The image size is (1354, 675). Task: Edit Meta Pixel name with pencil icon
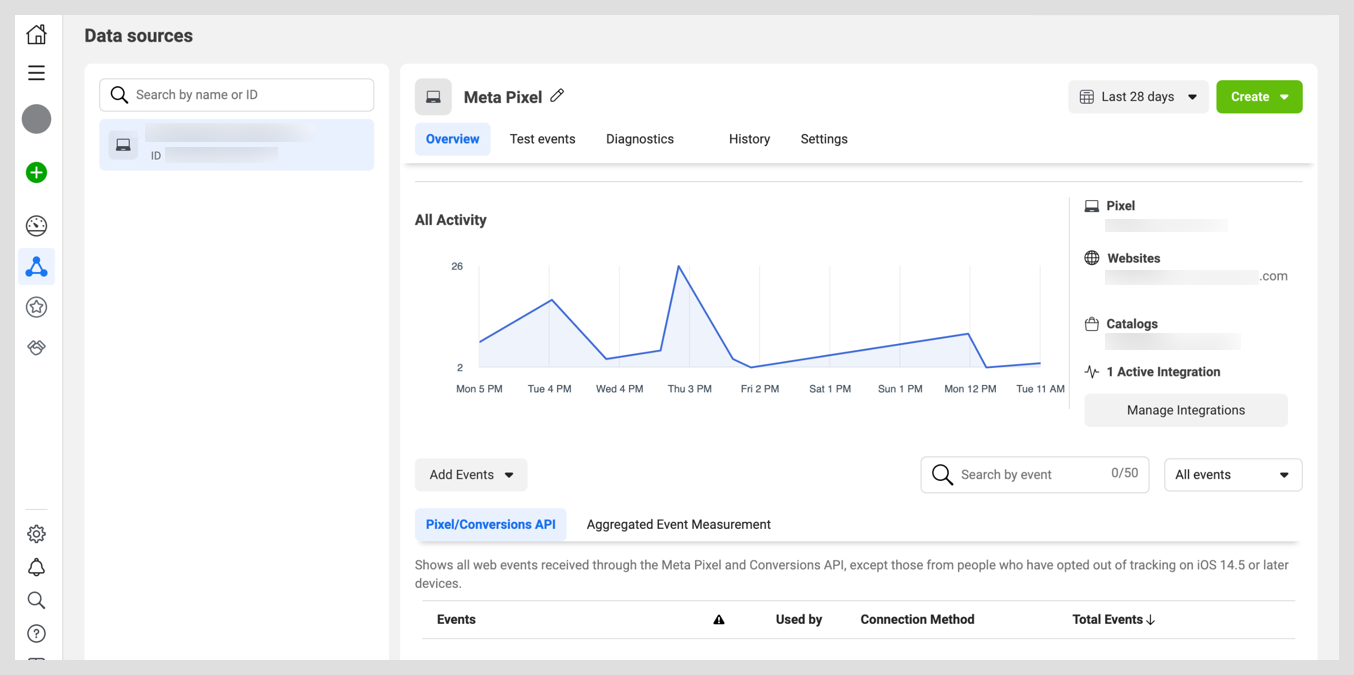click(x=557, y=96)
